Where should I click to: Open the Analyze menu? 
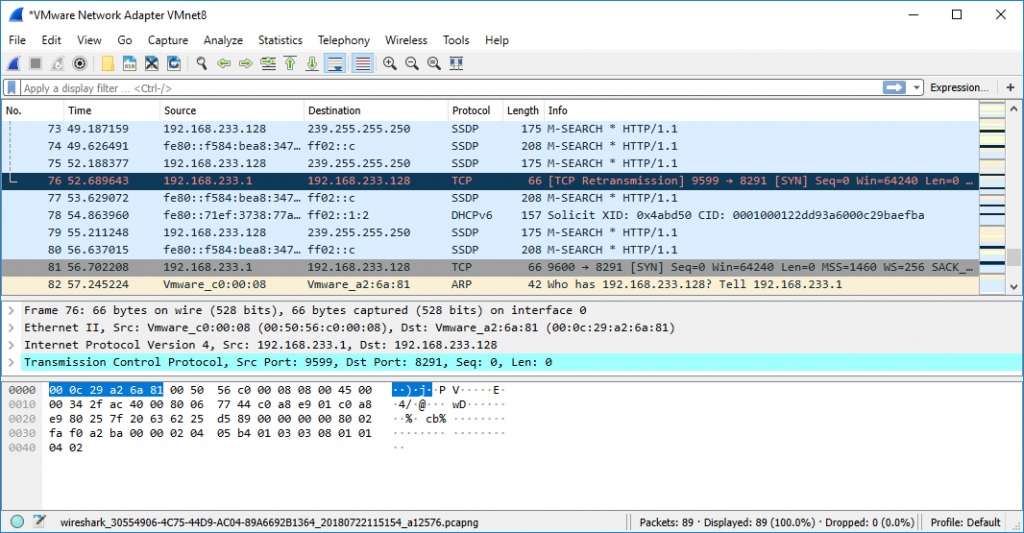(223, 40)
